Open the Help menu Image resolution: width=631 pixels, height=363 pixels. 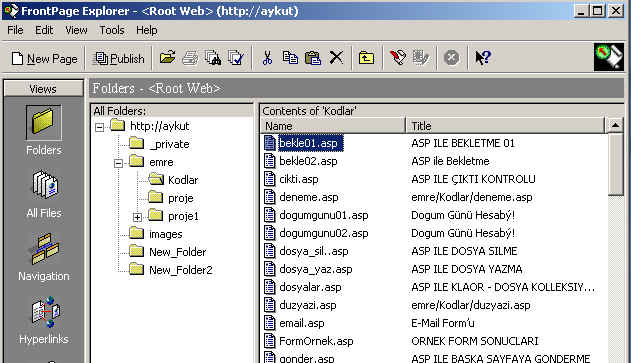[x=146, y=30]
